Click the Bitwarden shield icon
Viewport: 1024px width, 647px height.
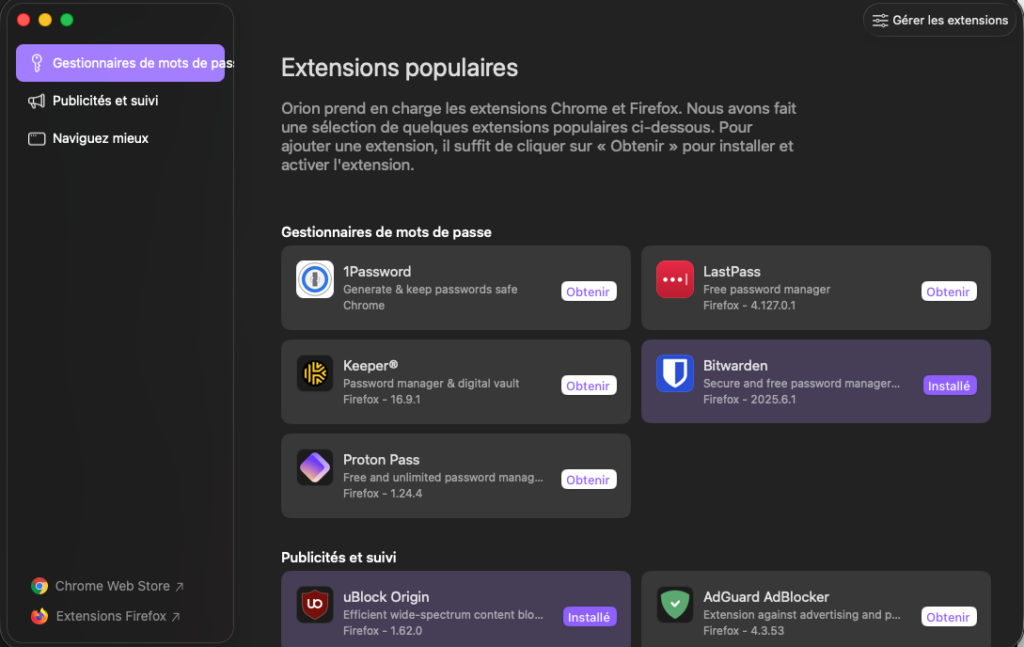pos(675,374)
